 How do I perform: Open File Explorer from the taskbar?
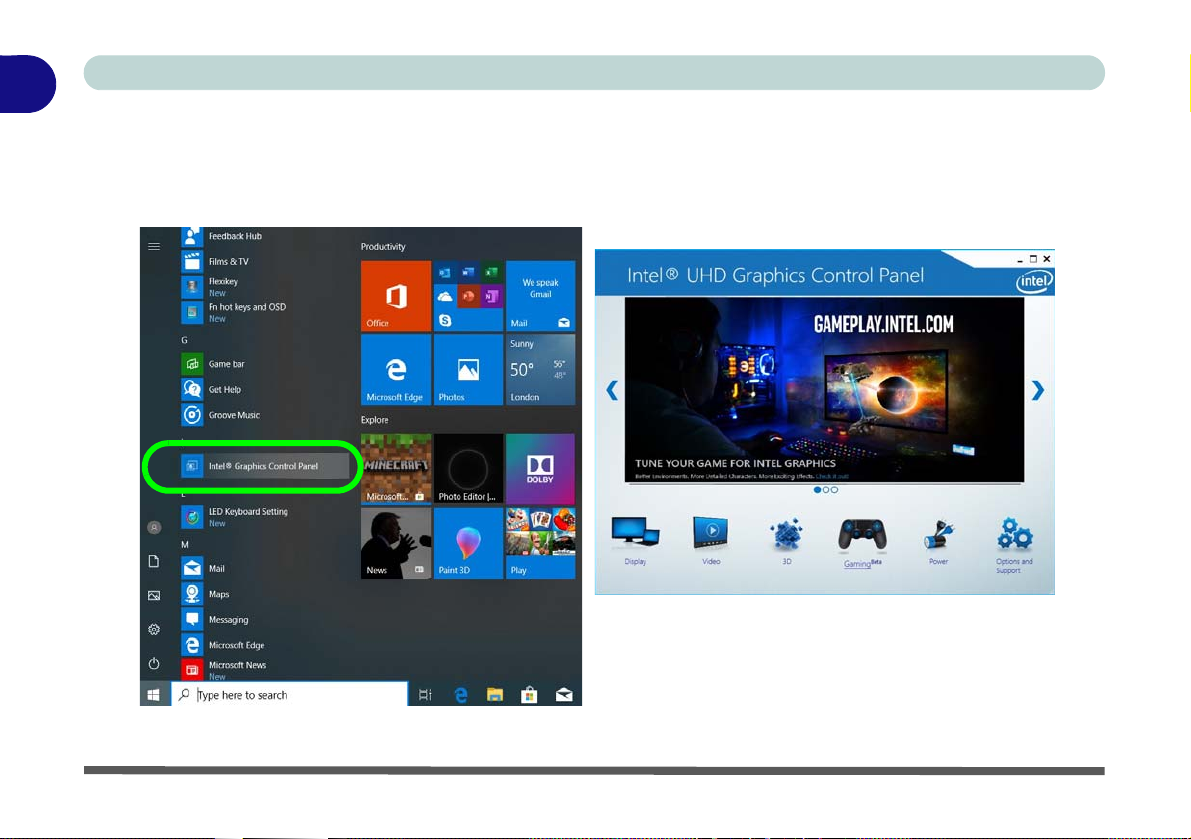click(x=494, y=695)
